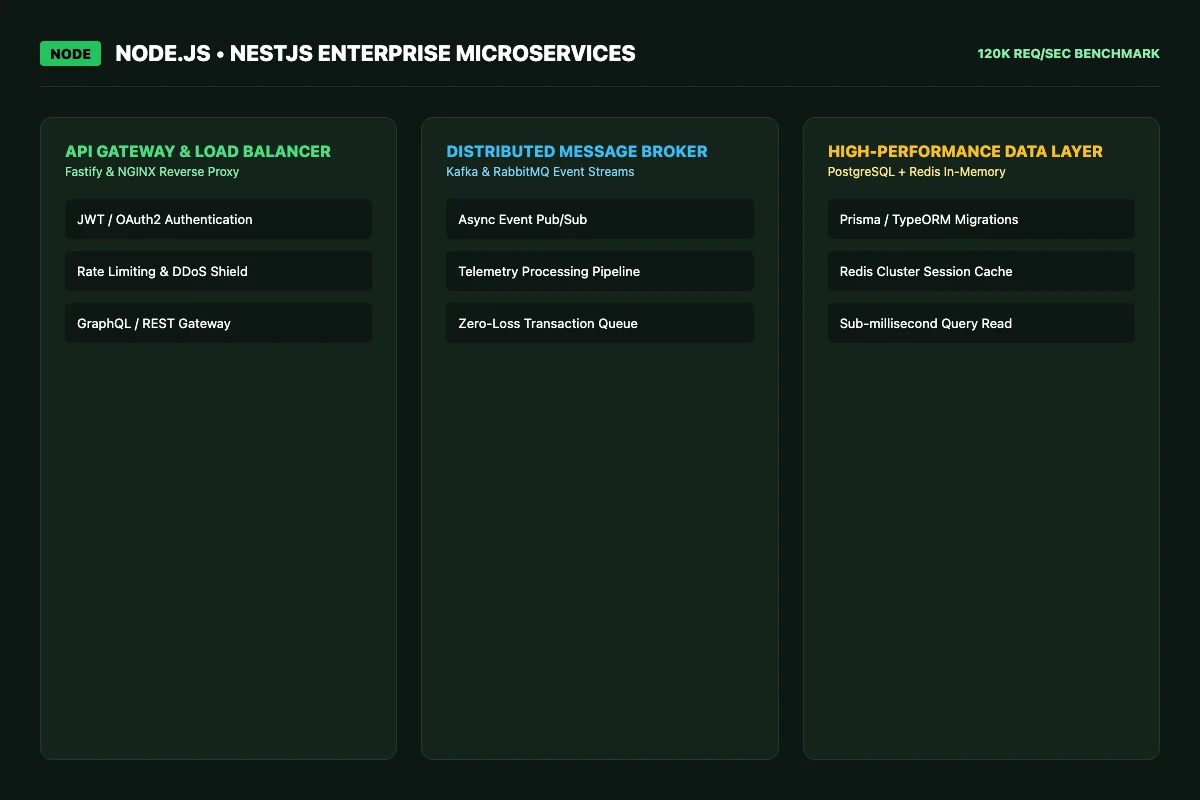
Task: Click Fastify & NGINX Reverse Proxy subtitle
Action: 152,172
